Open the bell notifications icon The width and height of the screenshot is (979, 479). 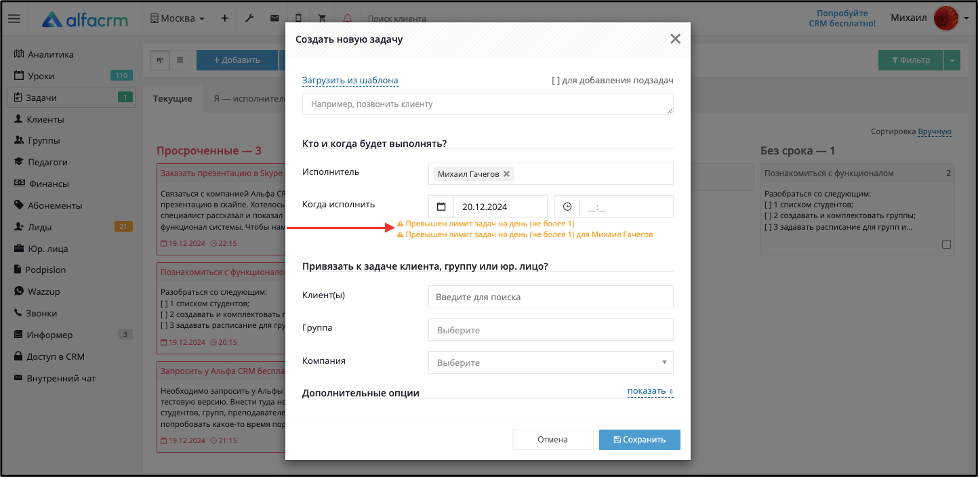click(347, 19)
